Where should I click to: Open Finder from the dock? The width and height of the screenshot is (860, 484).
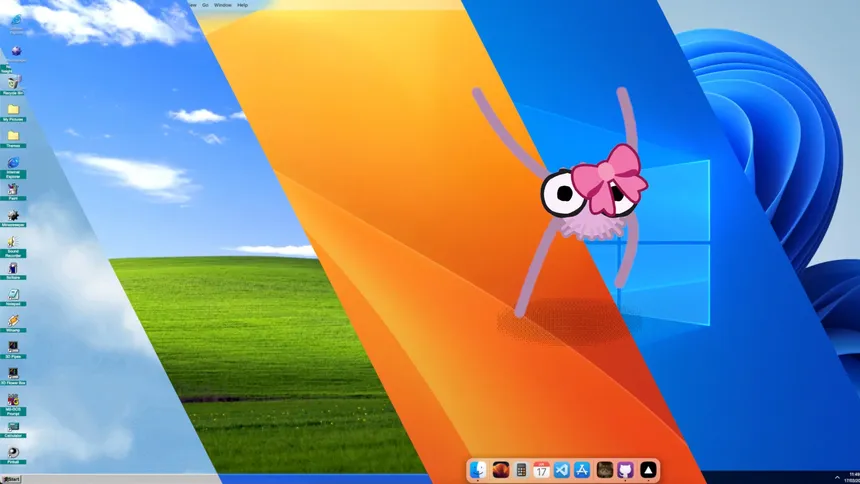pyautogui.click(x=479, y=469)
